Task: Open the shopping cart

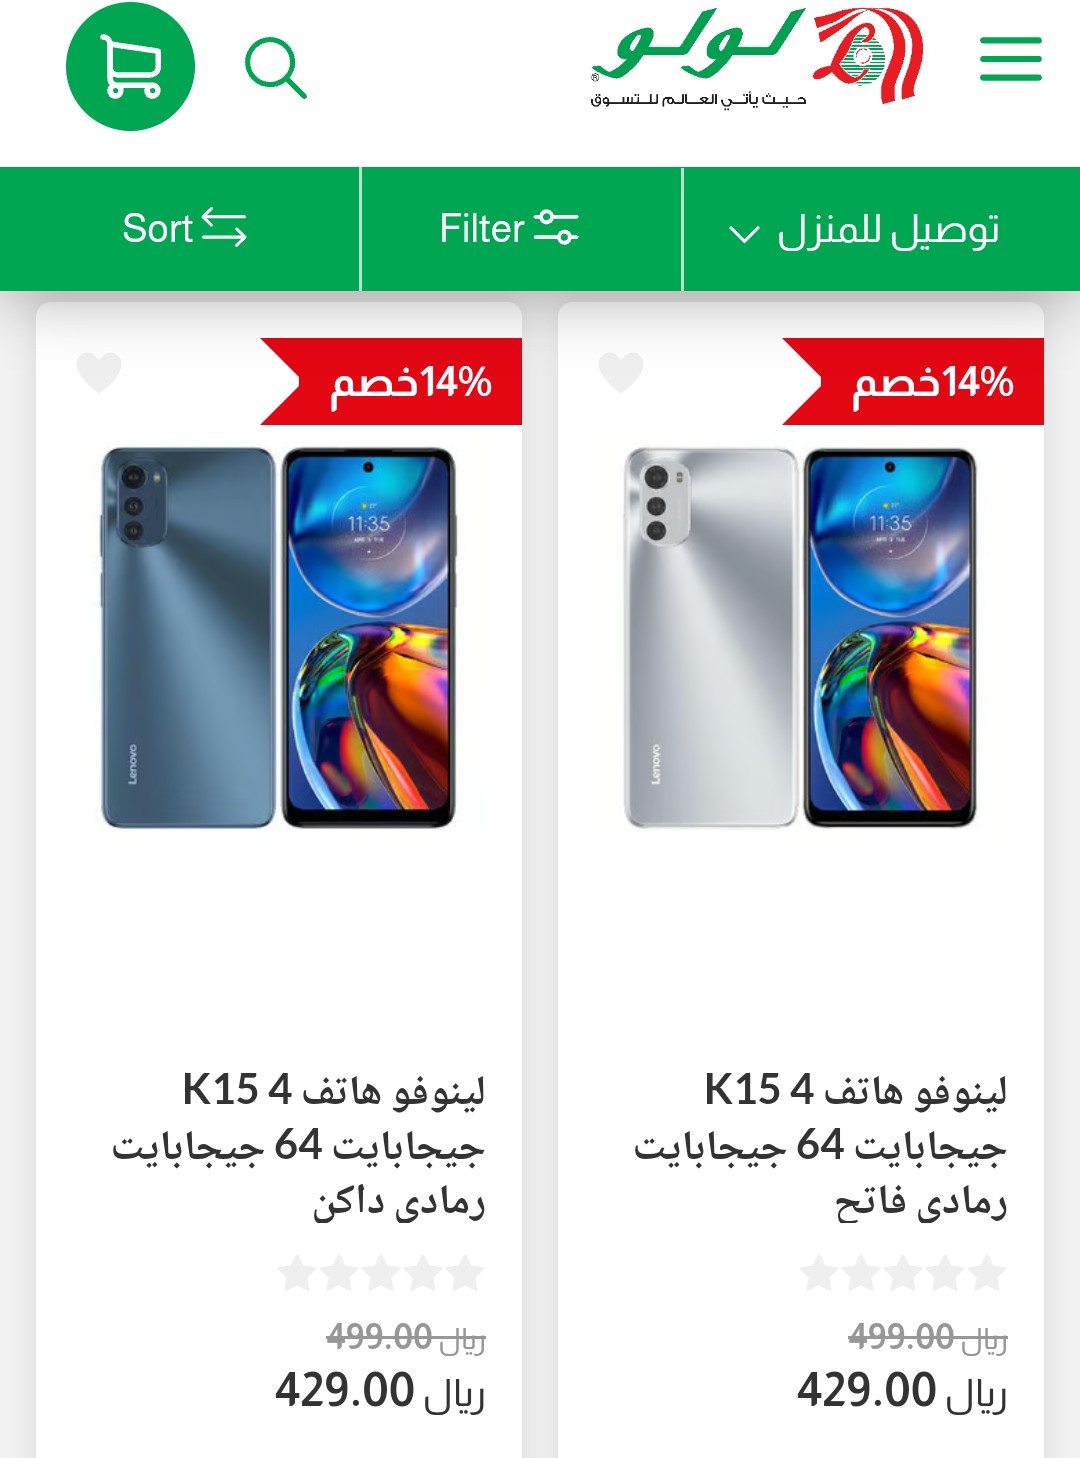Action: click(x=130, y=66)
